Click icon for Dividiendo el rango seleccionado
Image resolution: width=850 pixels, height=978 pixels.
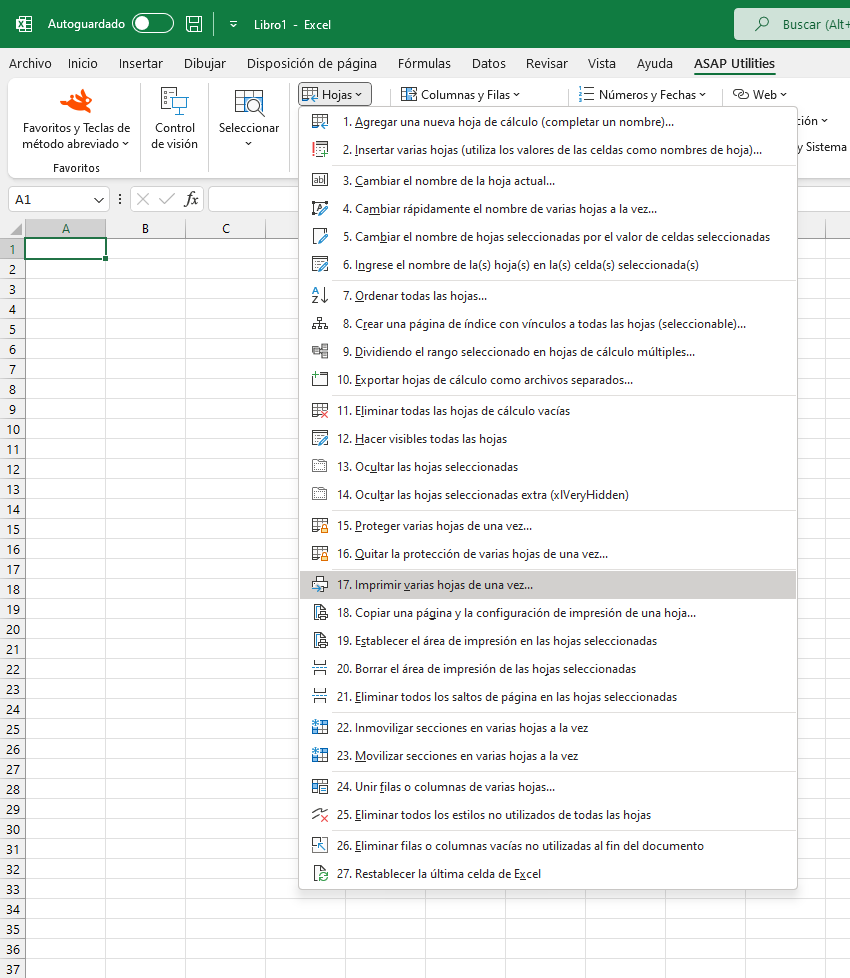tap(320, 352)
